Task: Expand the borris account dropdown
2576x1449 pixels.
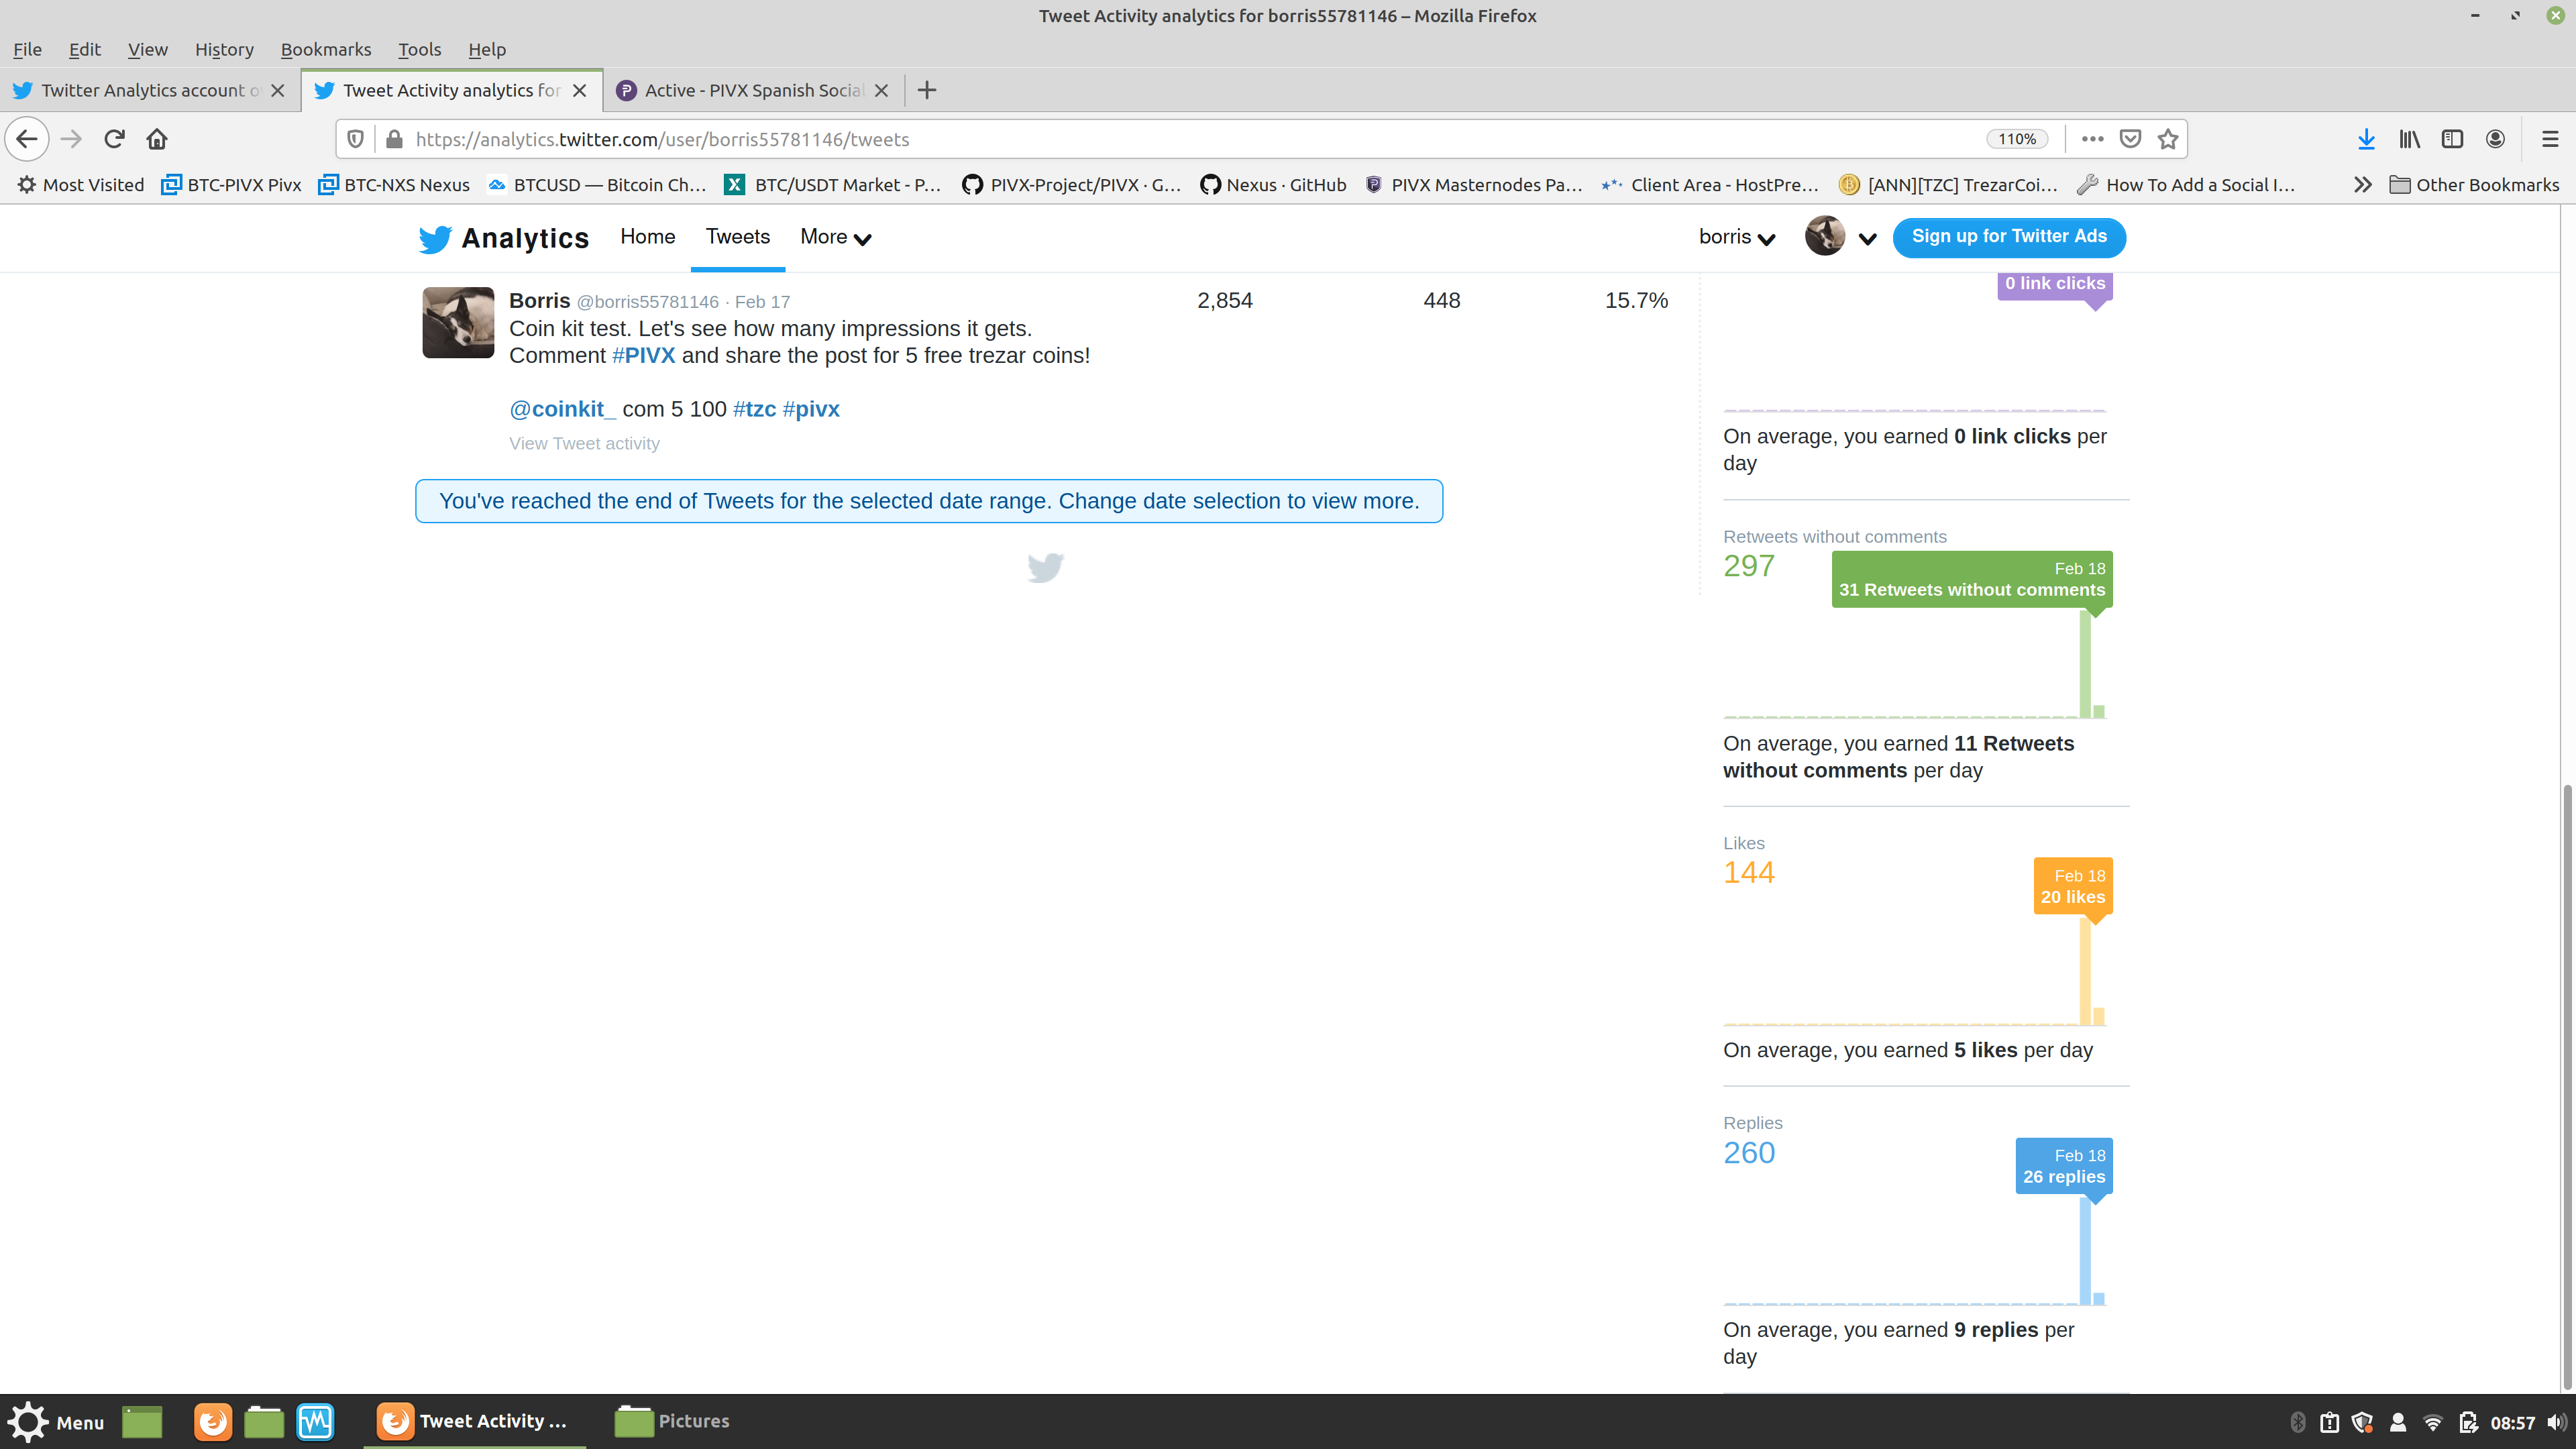Action: 1737,237
